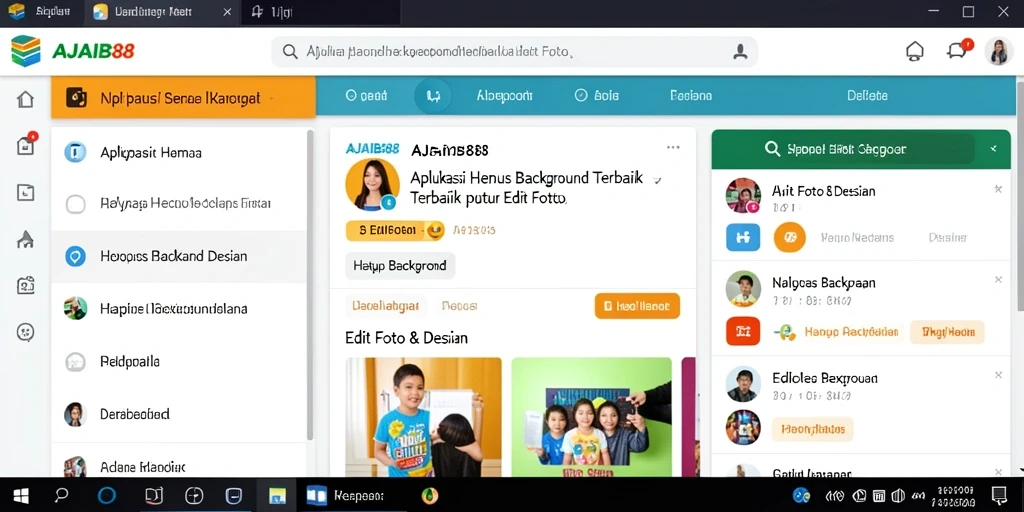
Task: Select the 'Deoos' sub-tab
Action: (x=459, y=306)
